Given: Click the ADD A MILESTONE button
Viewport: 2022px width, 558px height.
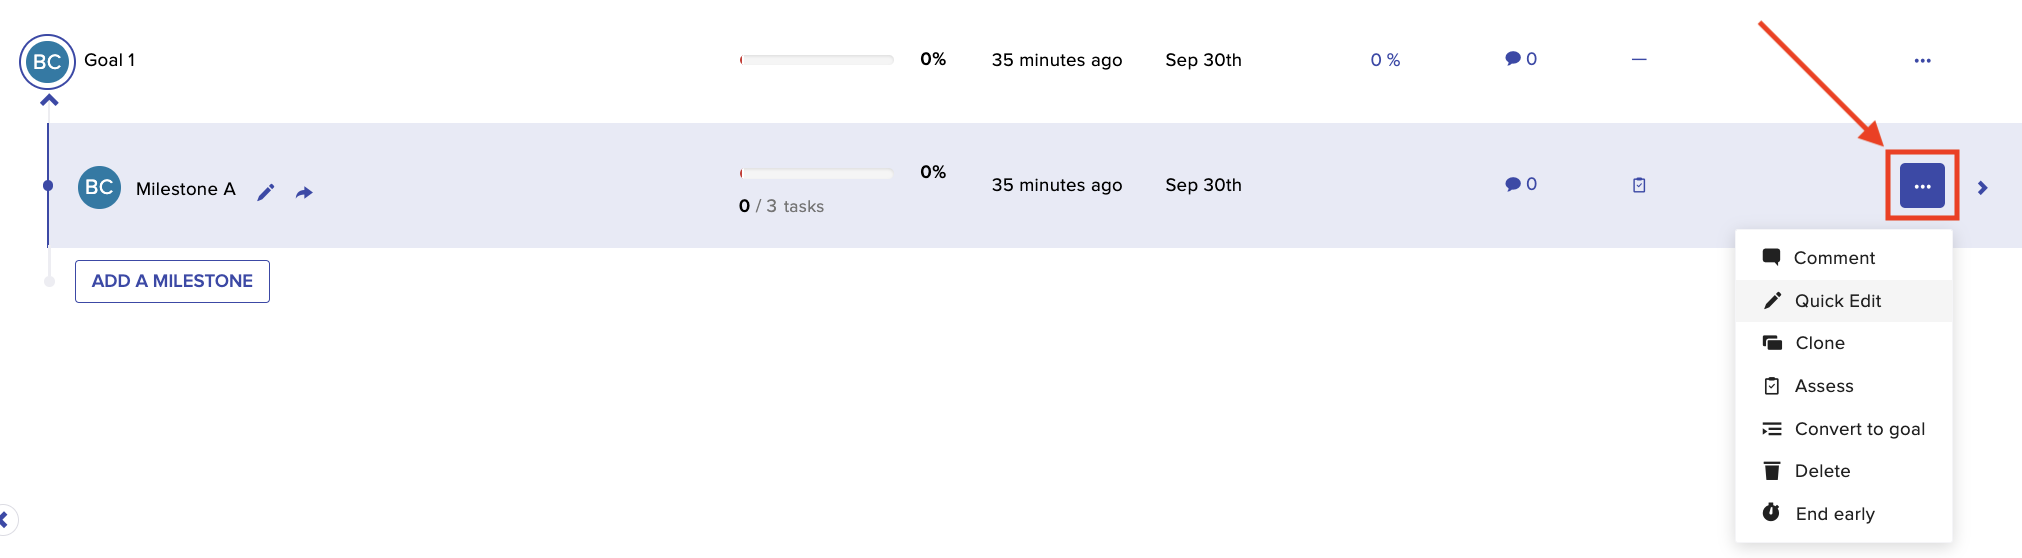Looking at the screenshot, I should [172, 281].
